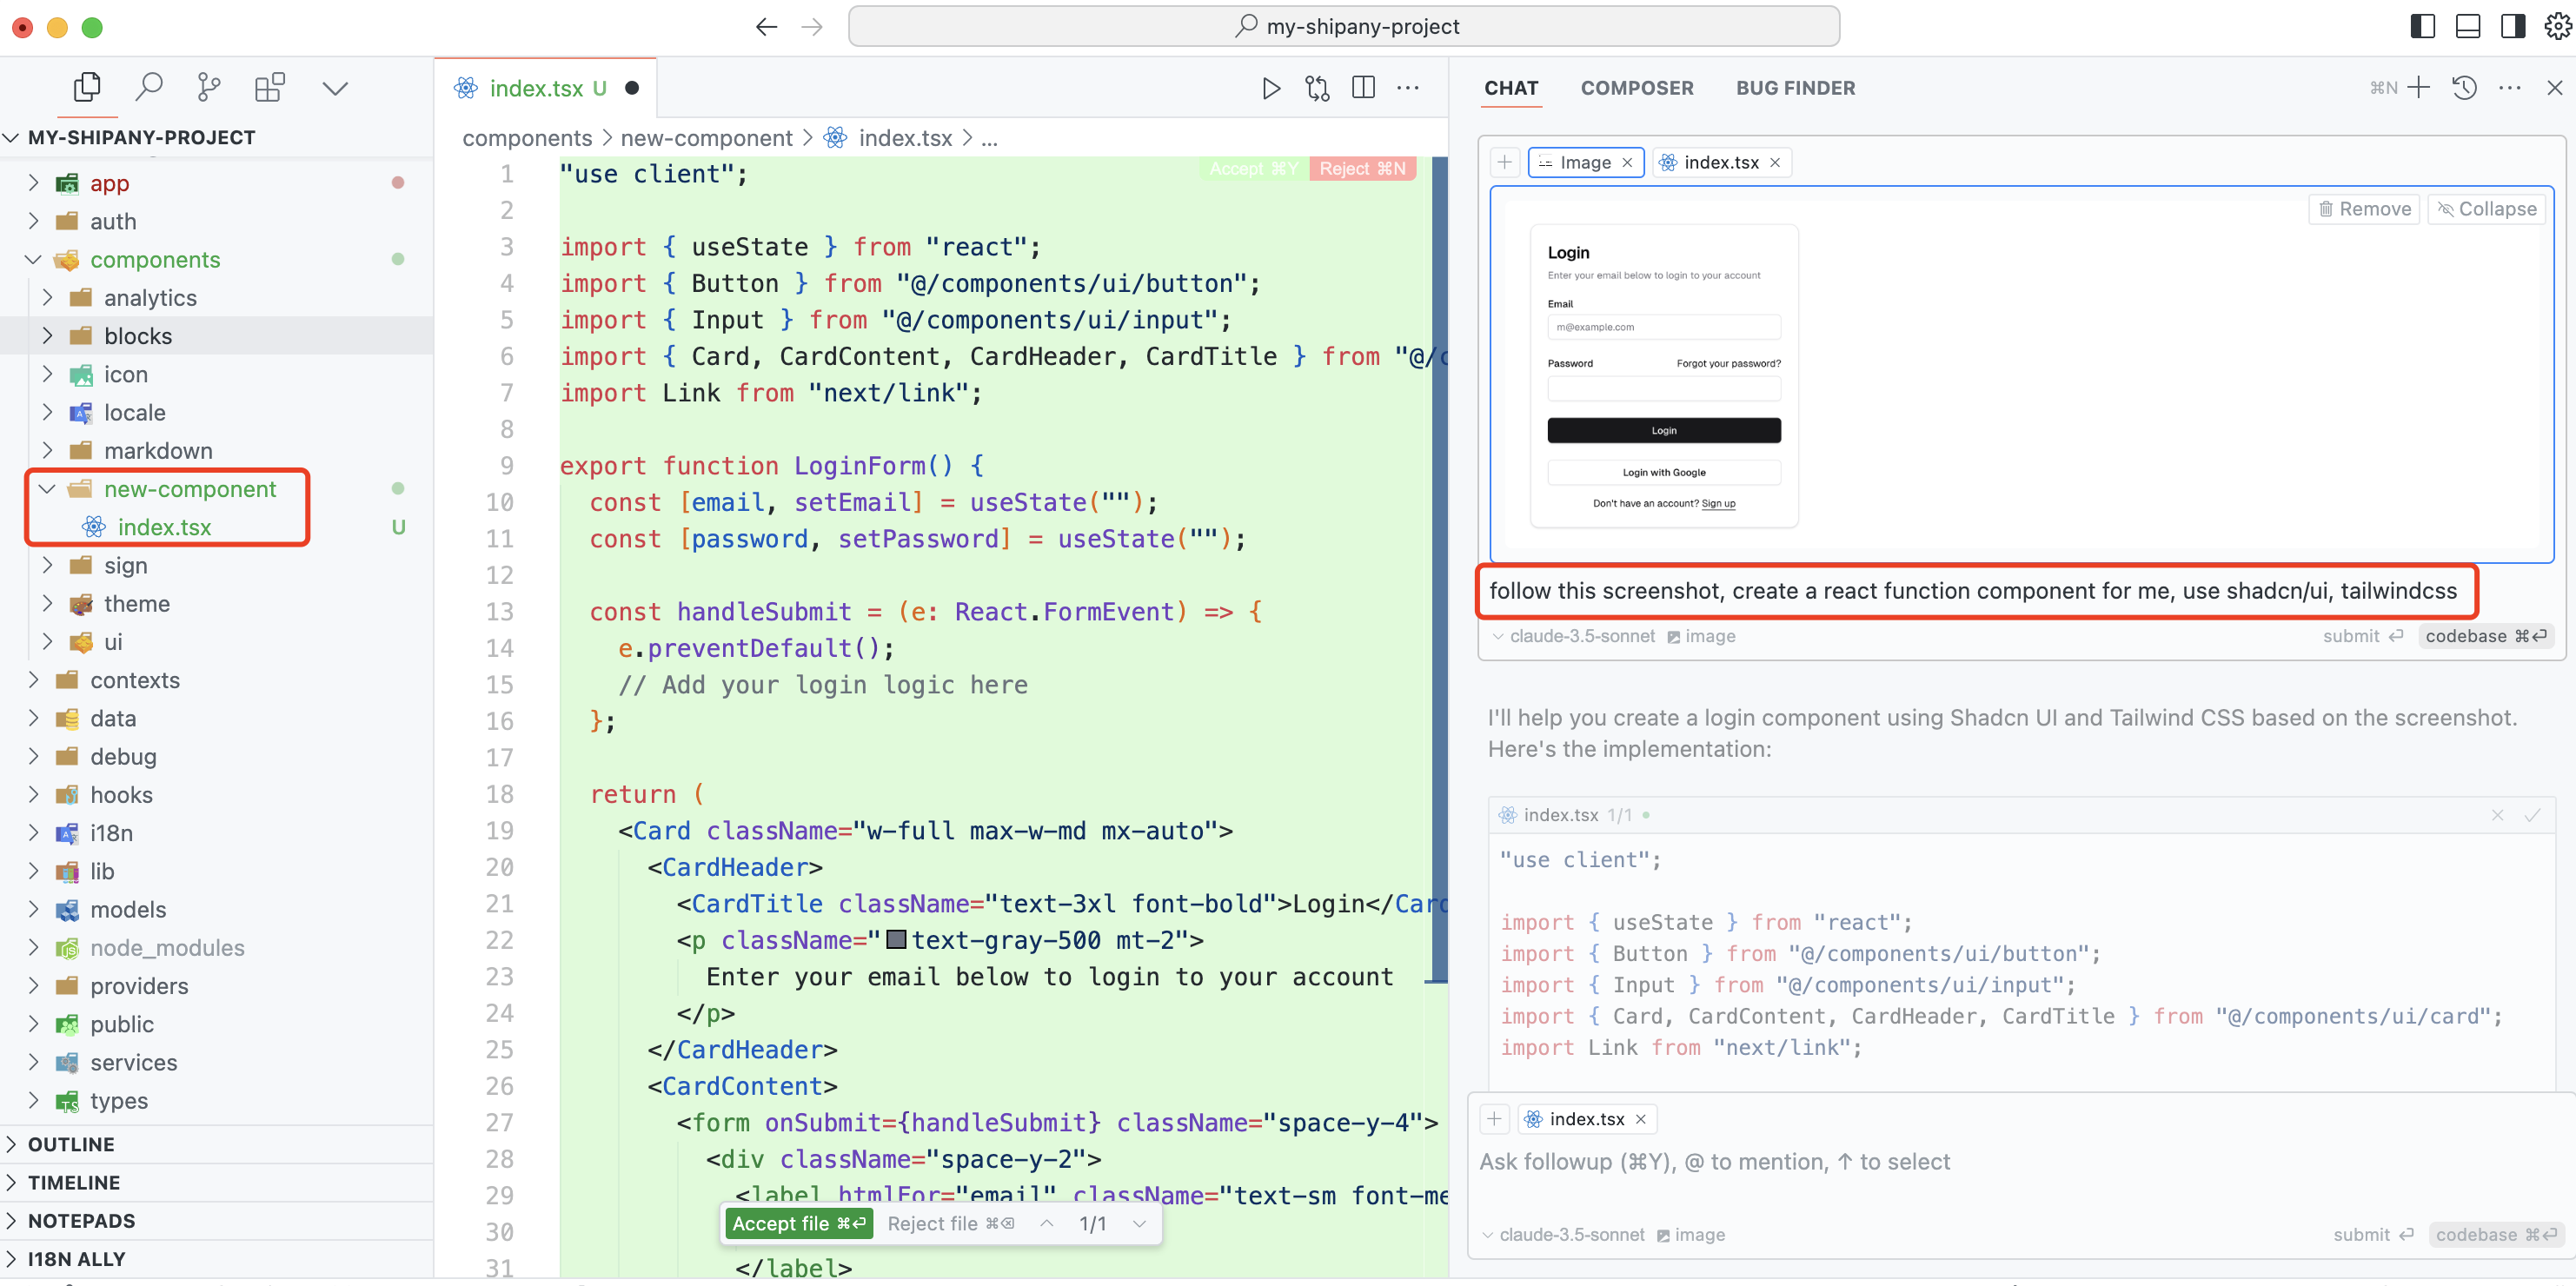Switch to the COMPOSER tab

pos(1638,87)
